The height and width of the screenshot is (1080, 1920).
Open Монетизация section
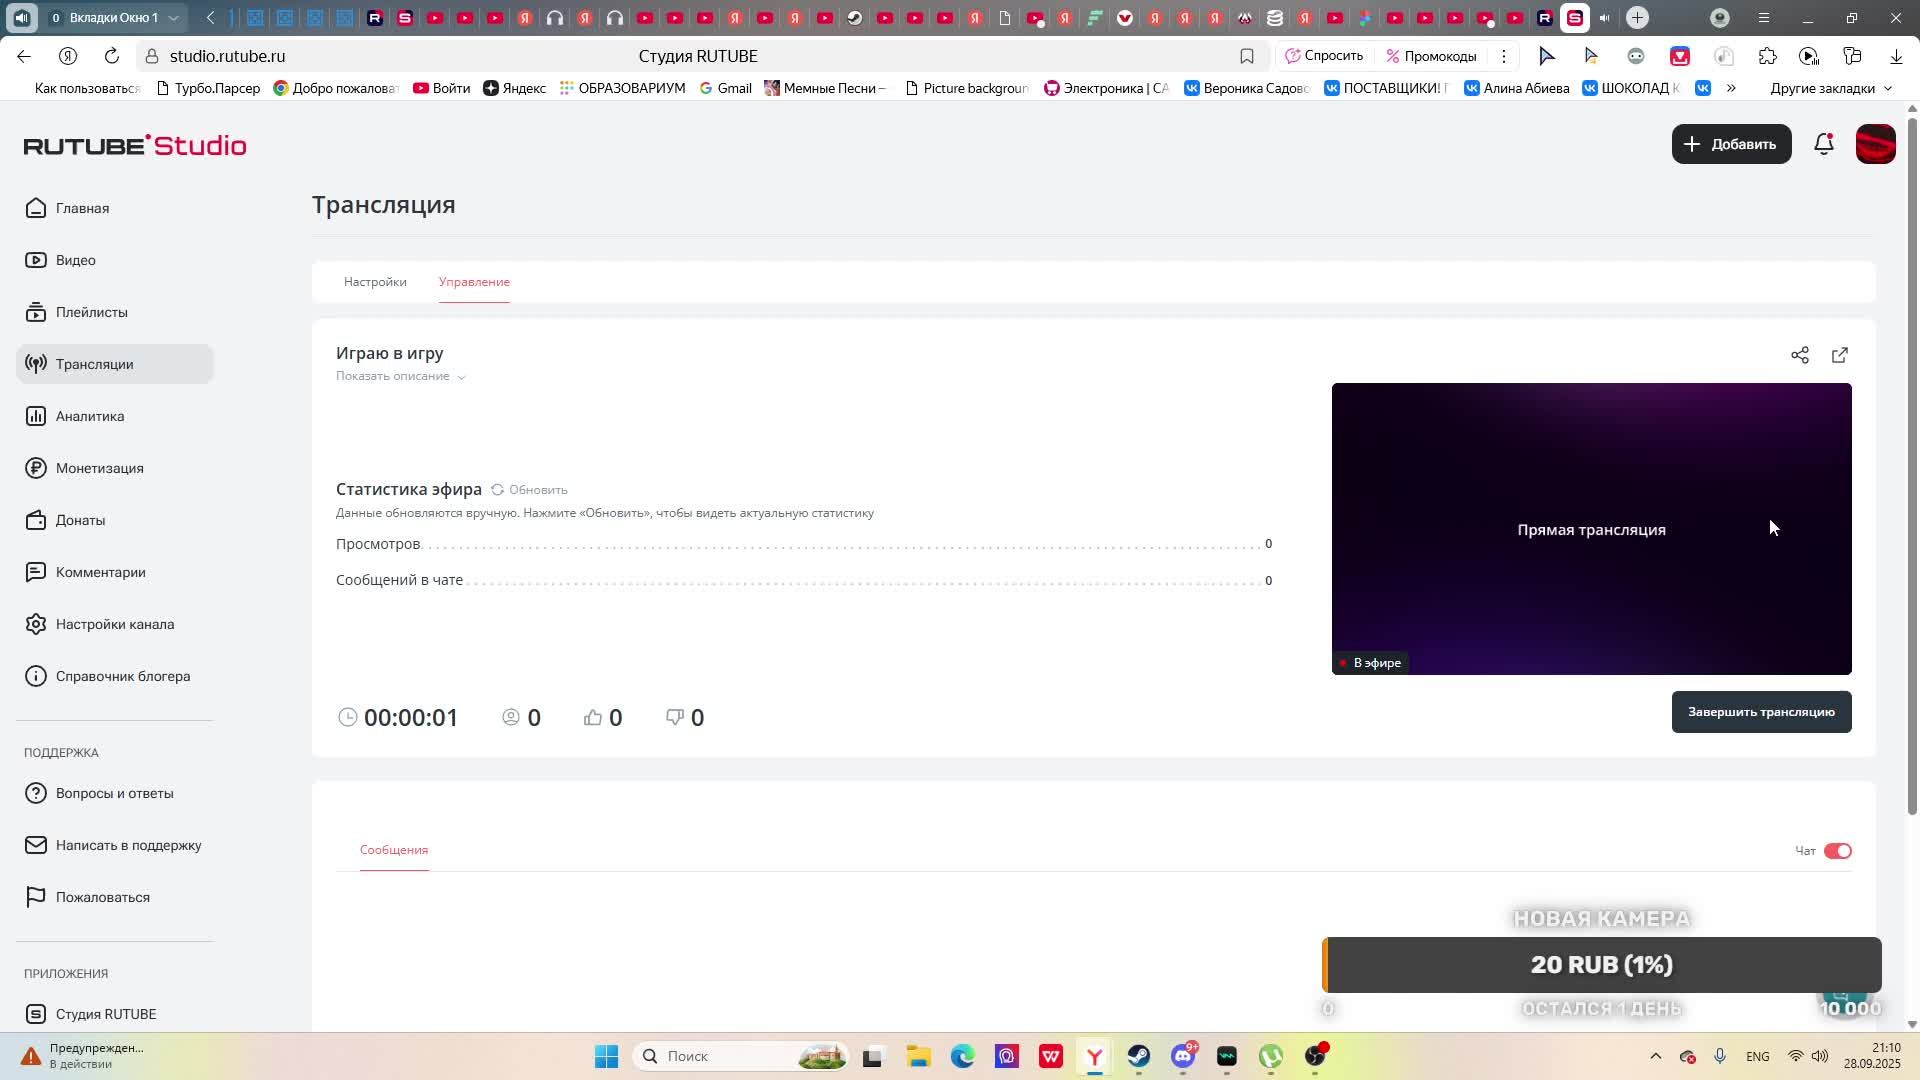tap(99, 468)
